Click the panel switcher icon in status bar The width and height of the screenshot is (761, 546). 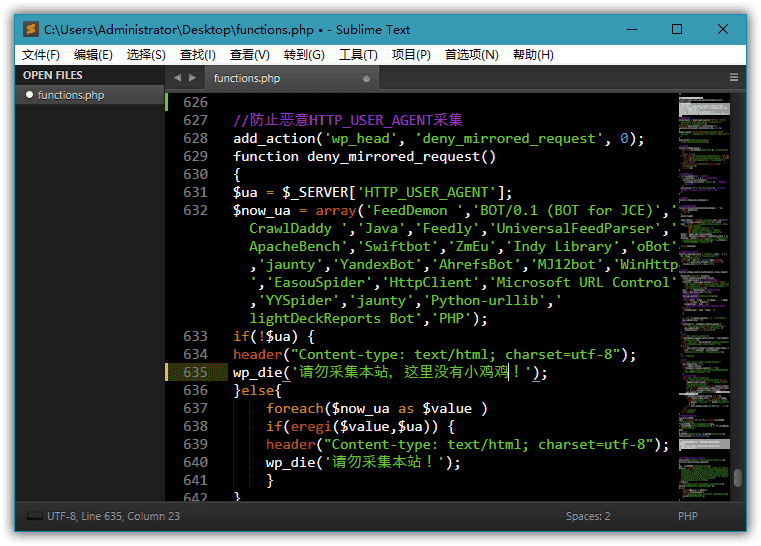35,517
